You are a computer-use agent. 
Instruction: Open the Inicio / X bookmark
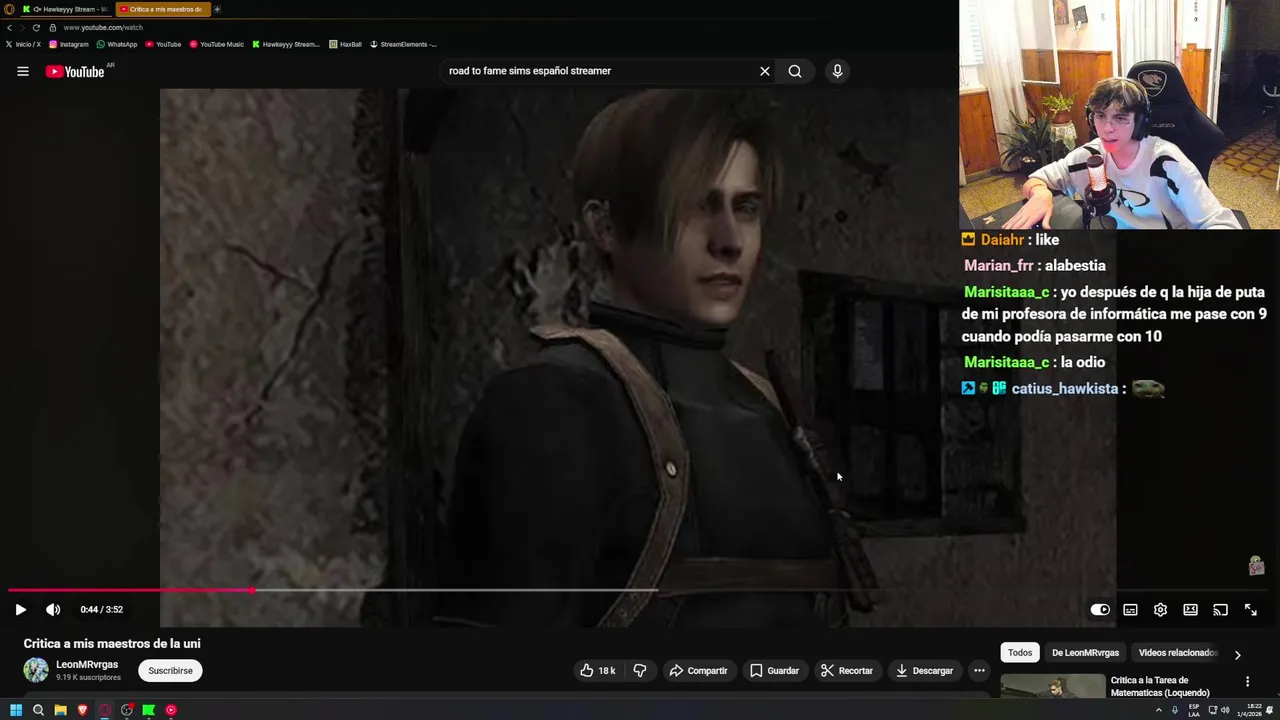[x=23, y=44]
